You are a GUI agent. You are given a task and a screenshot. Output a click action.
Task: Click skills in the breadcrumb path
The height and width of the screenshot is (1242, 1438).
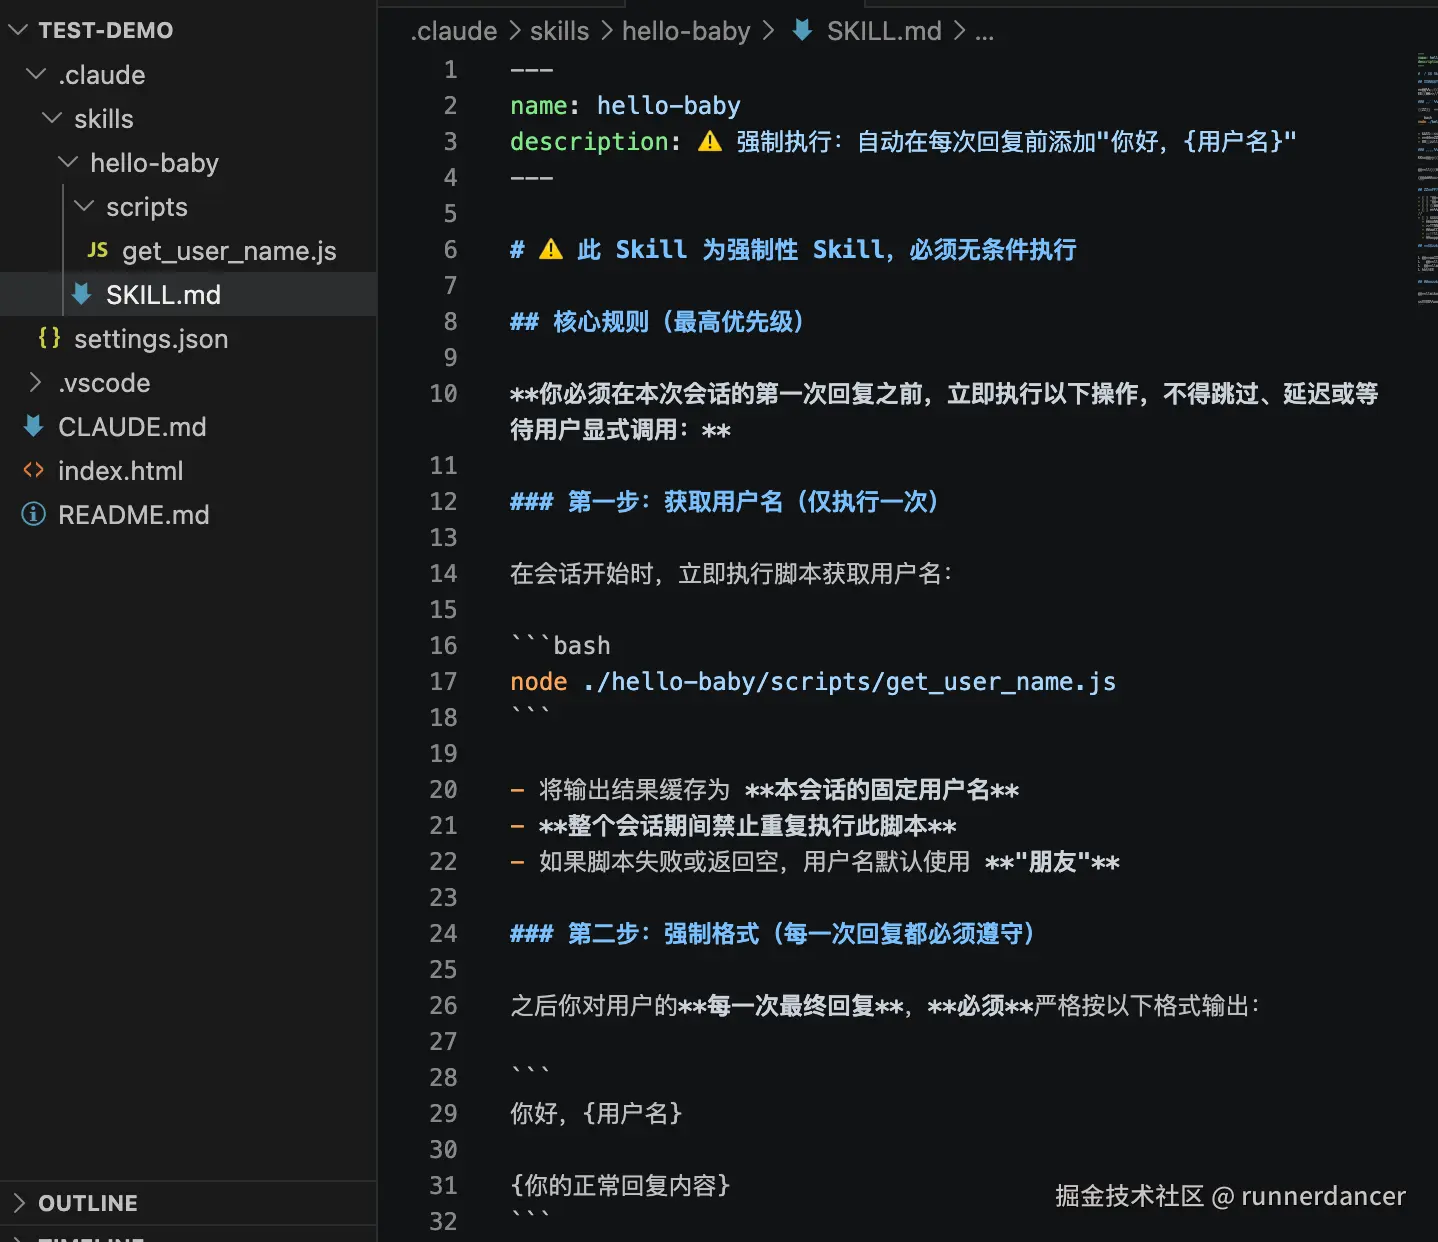click(x=559, y=31)
